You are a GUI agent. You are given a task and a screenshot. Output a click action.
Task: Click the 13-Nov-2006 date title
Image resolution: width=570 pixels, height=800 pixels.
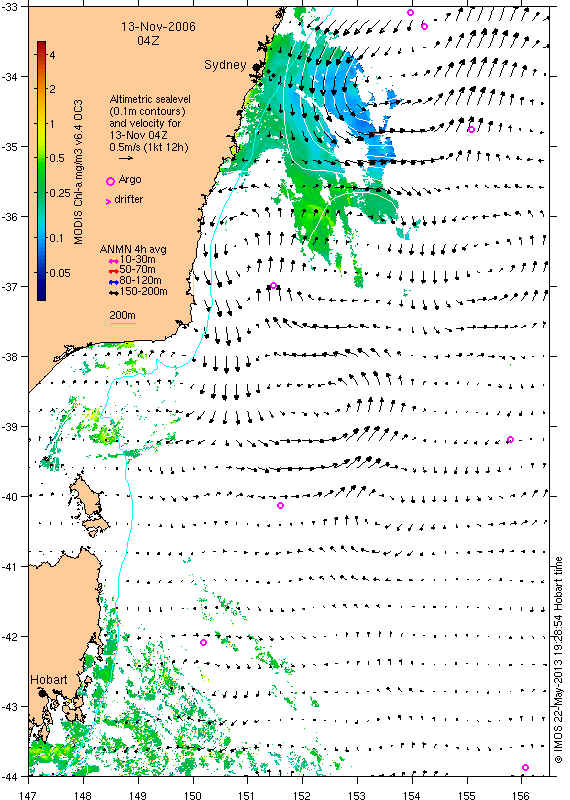(x=158, y=27)
